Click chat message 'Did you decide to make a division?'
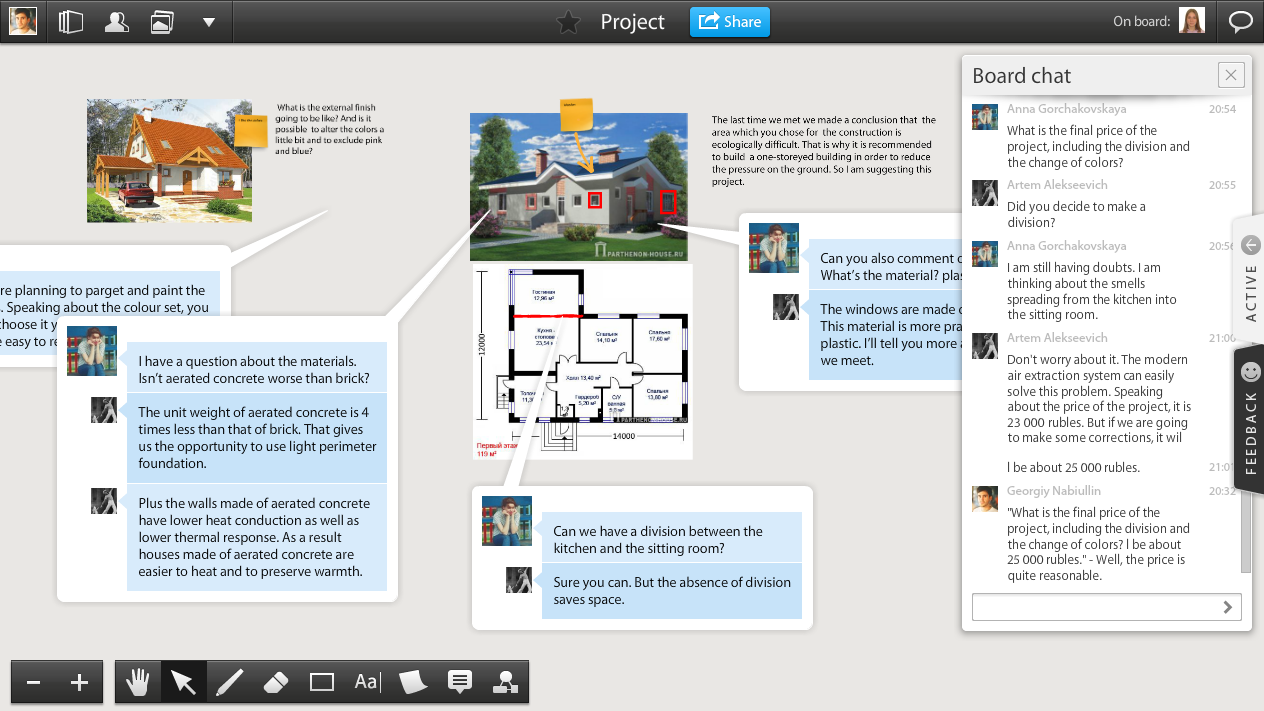Viewport: 1264px width, 711px height. tap(1076, 214)
